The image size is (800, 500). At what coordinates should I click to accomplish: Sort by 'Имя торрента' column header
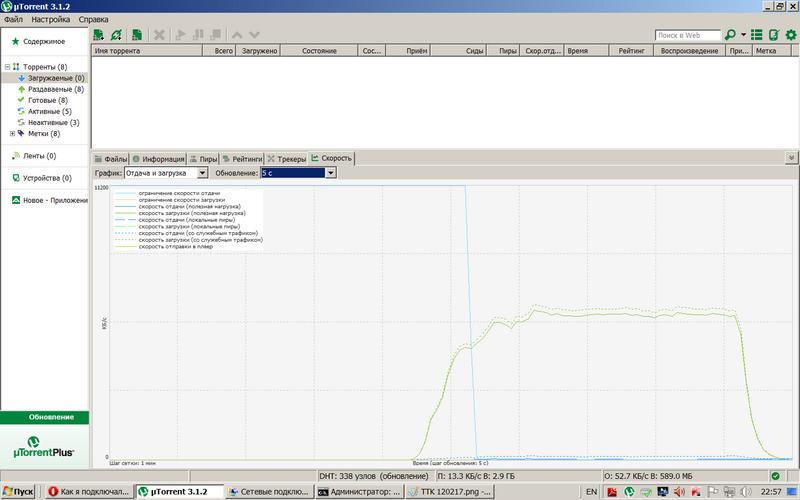tap(147, 51)
